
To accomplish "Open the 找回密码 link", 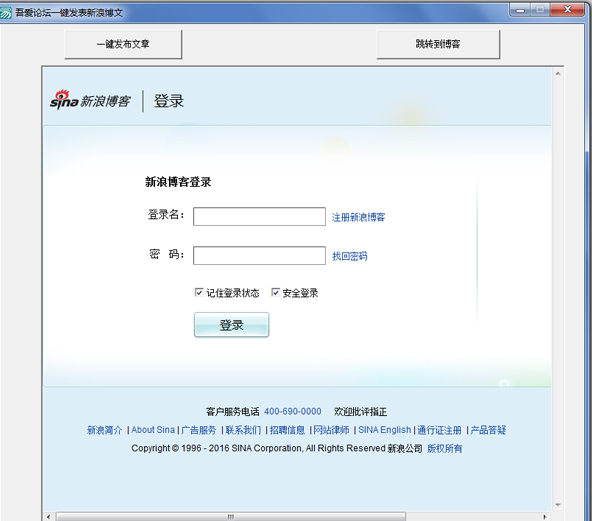I will pos(350,256).
